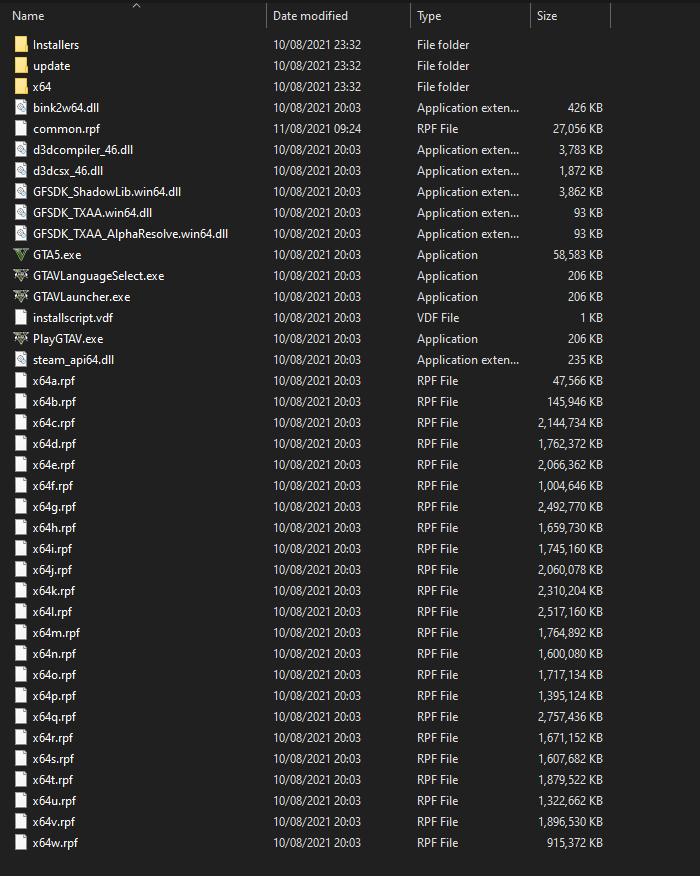
Task: Select the d3dcompiler_46.dll file name
Action: click(83, 150)
